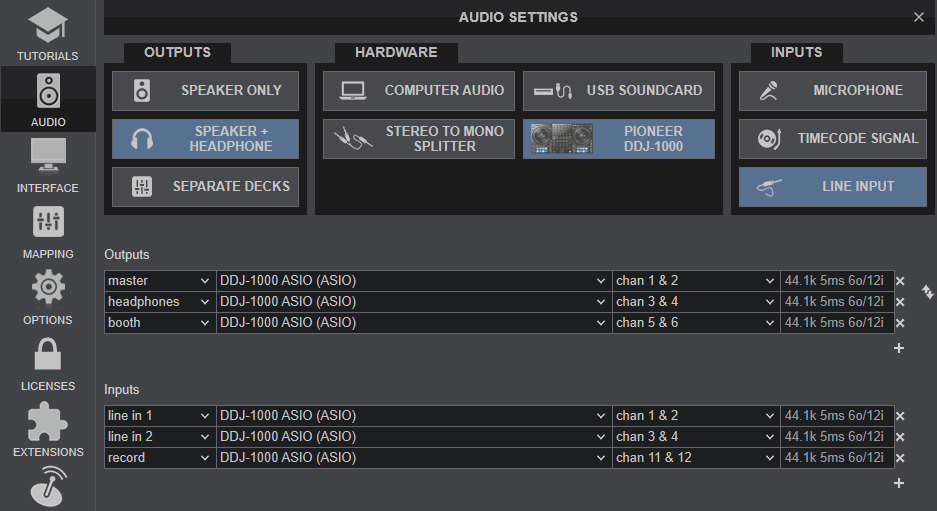937x511 pixels.
Task: Close the Audio Settings window
Action: 919,17
